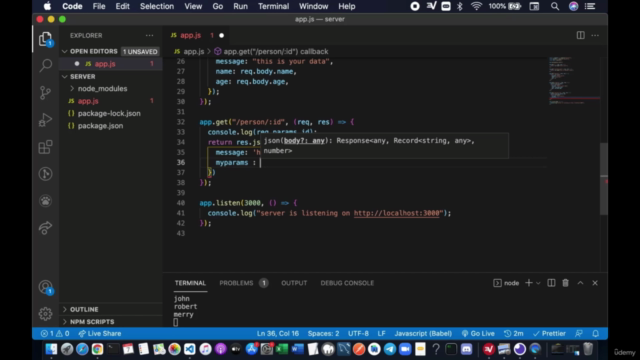The image size is (640, 360).
Task: Close the terminal panel
Action: 595,283
